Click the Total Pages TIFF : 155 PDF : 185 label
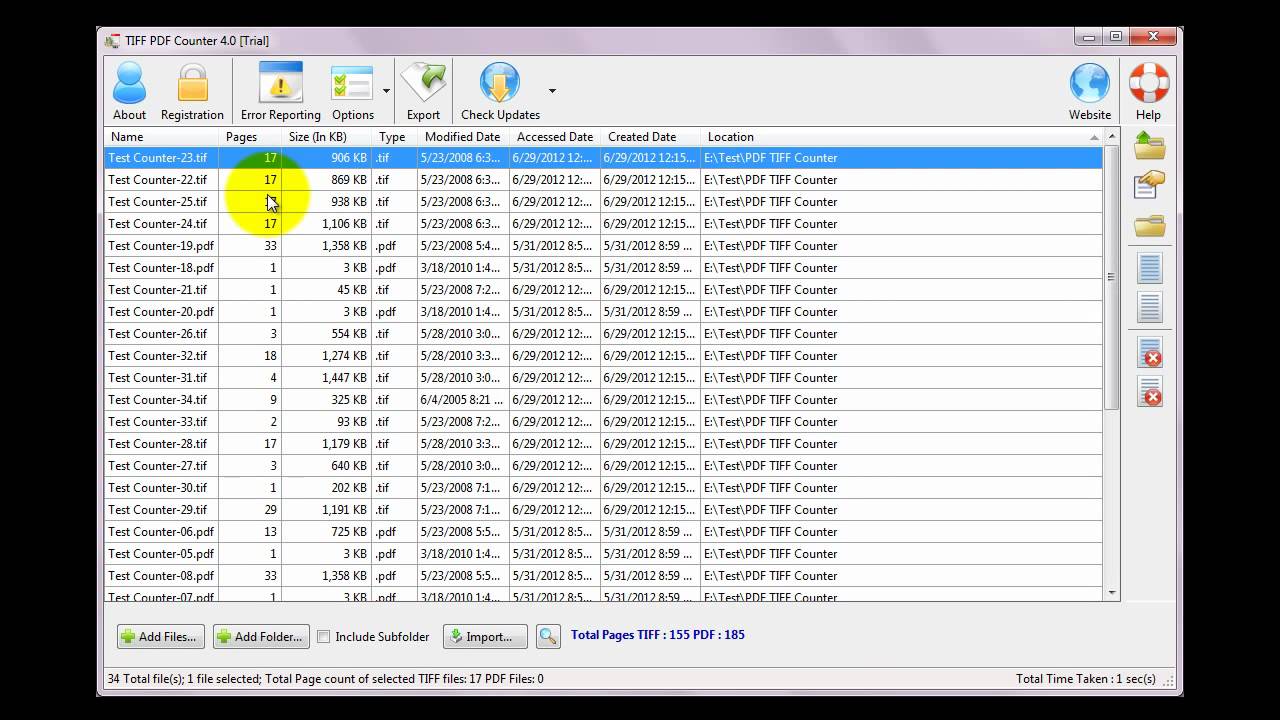The image size is (1280, 720). (x=658, y=635)
